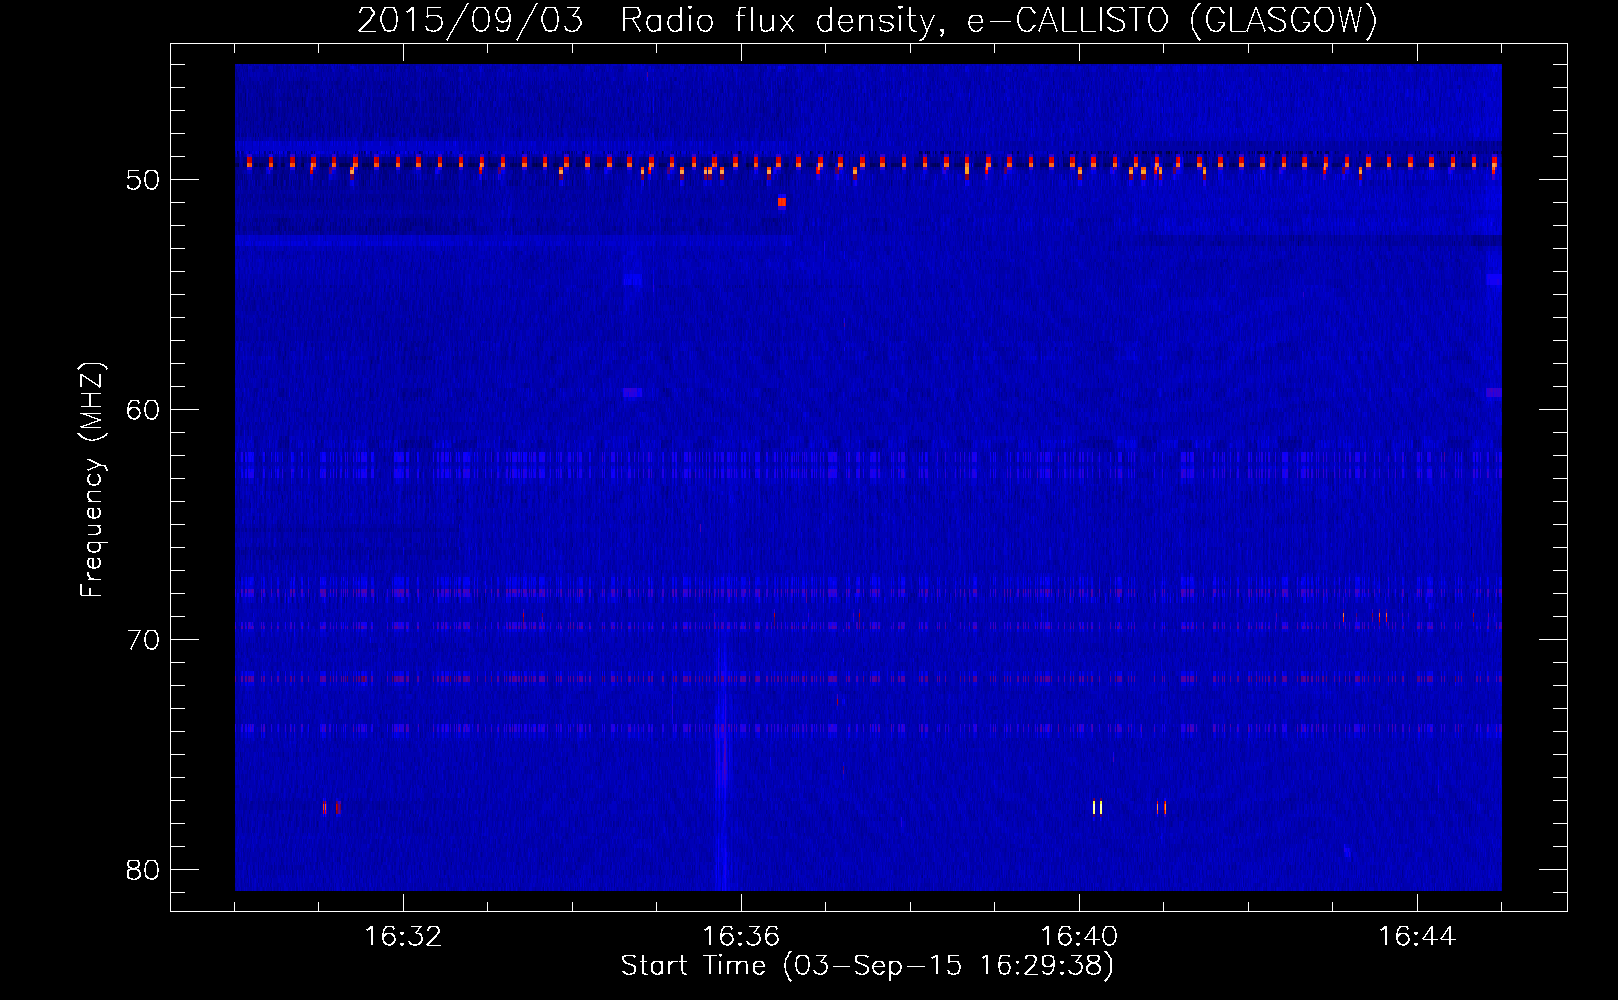Click the plot title mentioning e-CALLISTO (GLASGOW)

tap(866, 20)
